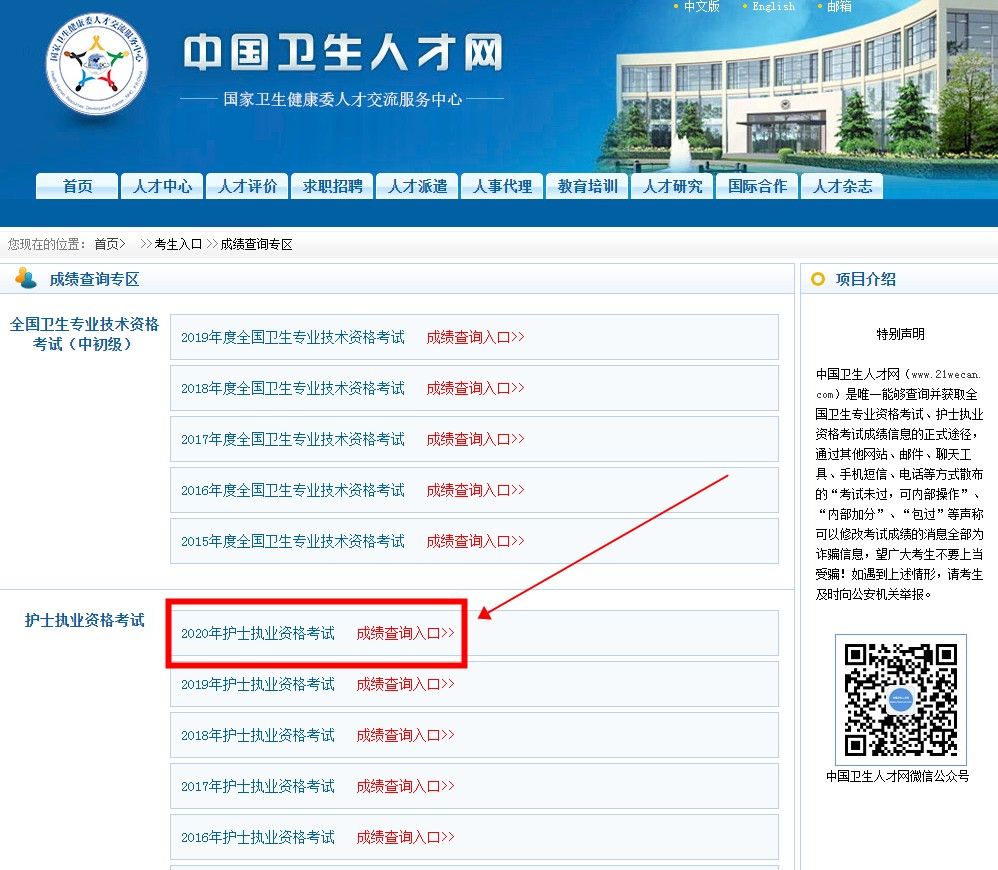Open 2019年护士执业资格考试 成绩查询入口

click(405, 684)
